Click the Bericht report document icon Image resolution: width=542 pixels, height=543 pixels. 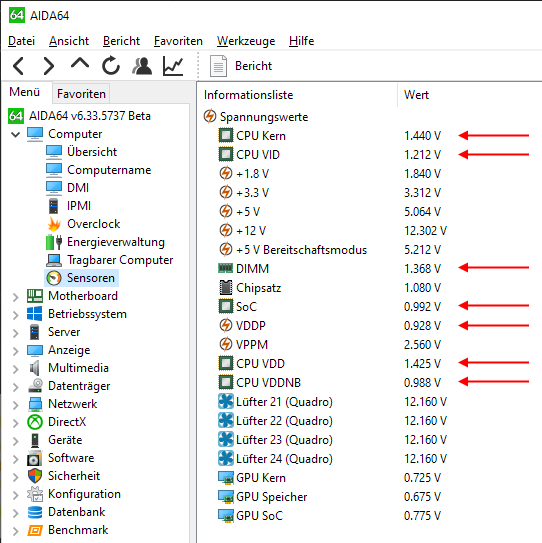pos(218,66)
